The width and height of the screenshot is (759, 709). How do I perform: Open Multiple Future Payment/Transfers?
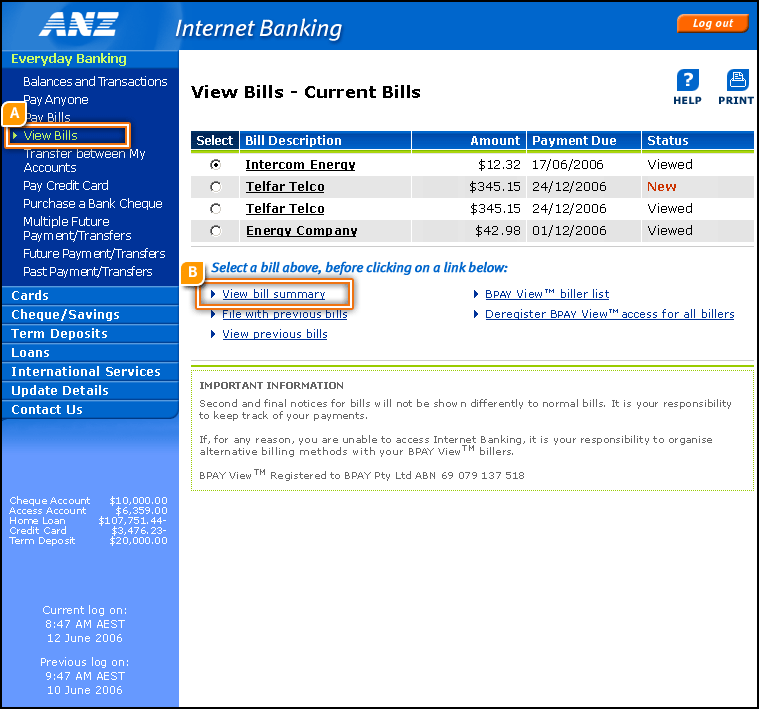tap(77, 228)
